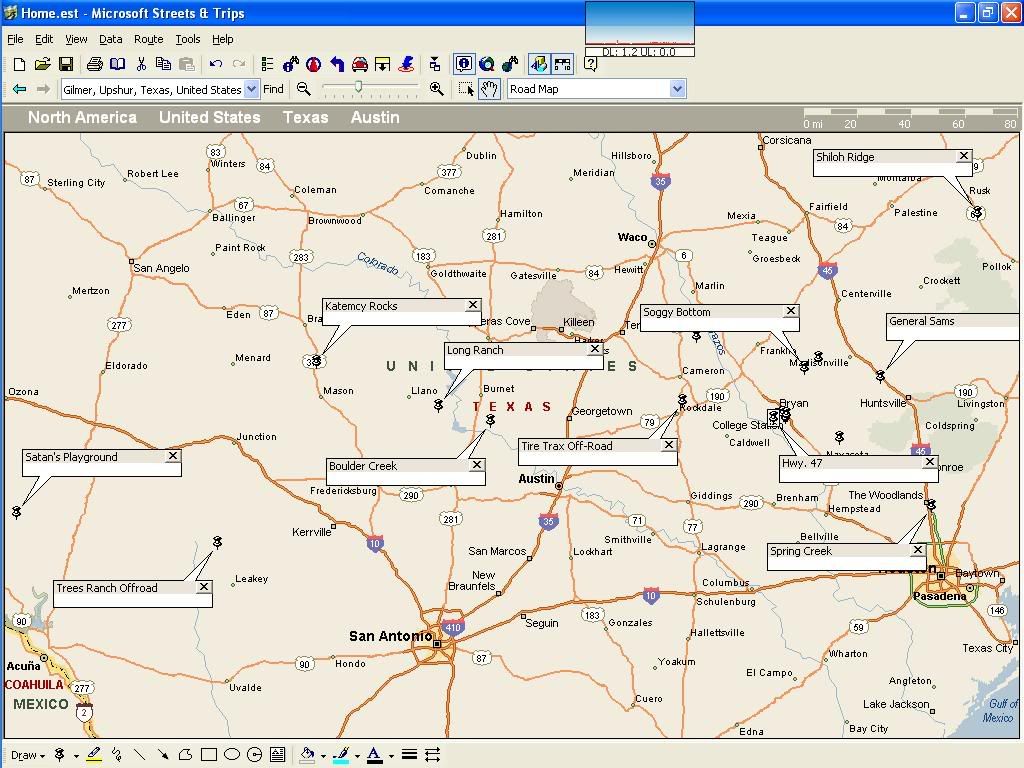
Task: Close the Trees Ranch Offroad balloon
Action: tap(204, 586)
